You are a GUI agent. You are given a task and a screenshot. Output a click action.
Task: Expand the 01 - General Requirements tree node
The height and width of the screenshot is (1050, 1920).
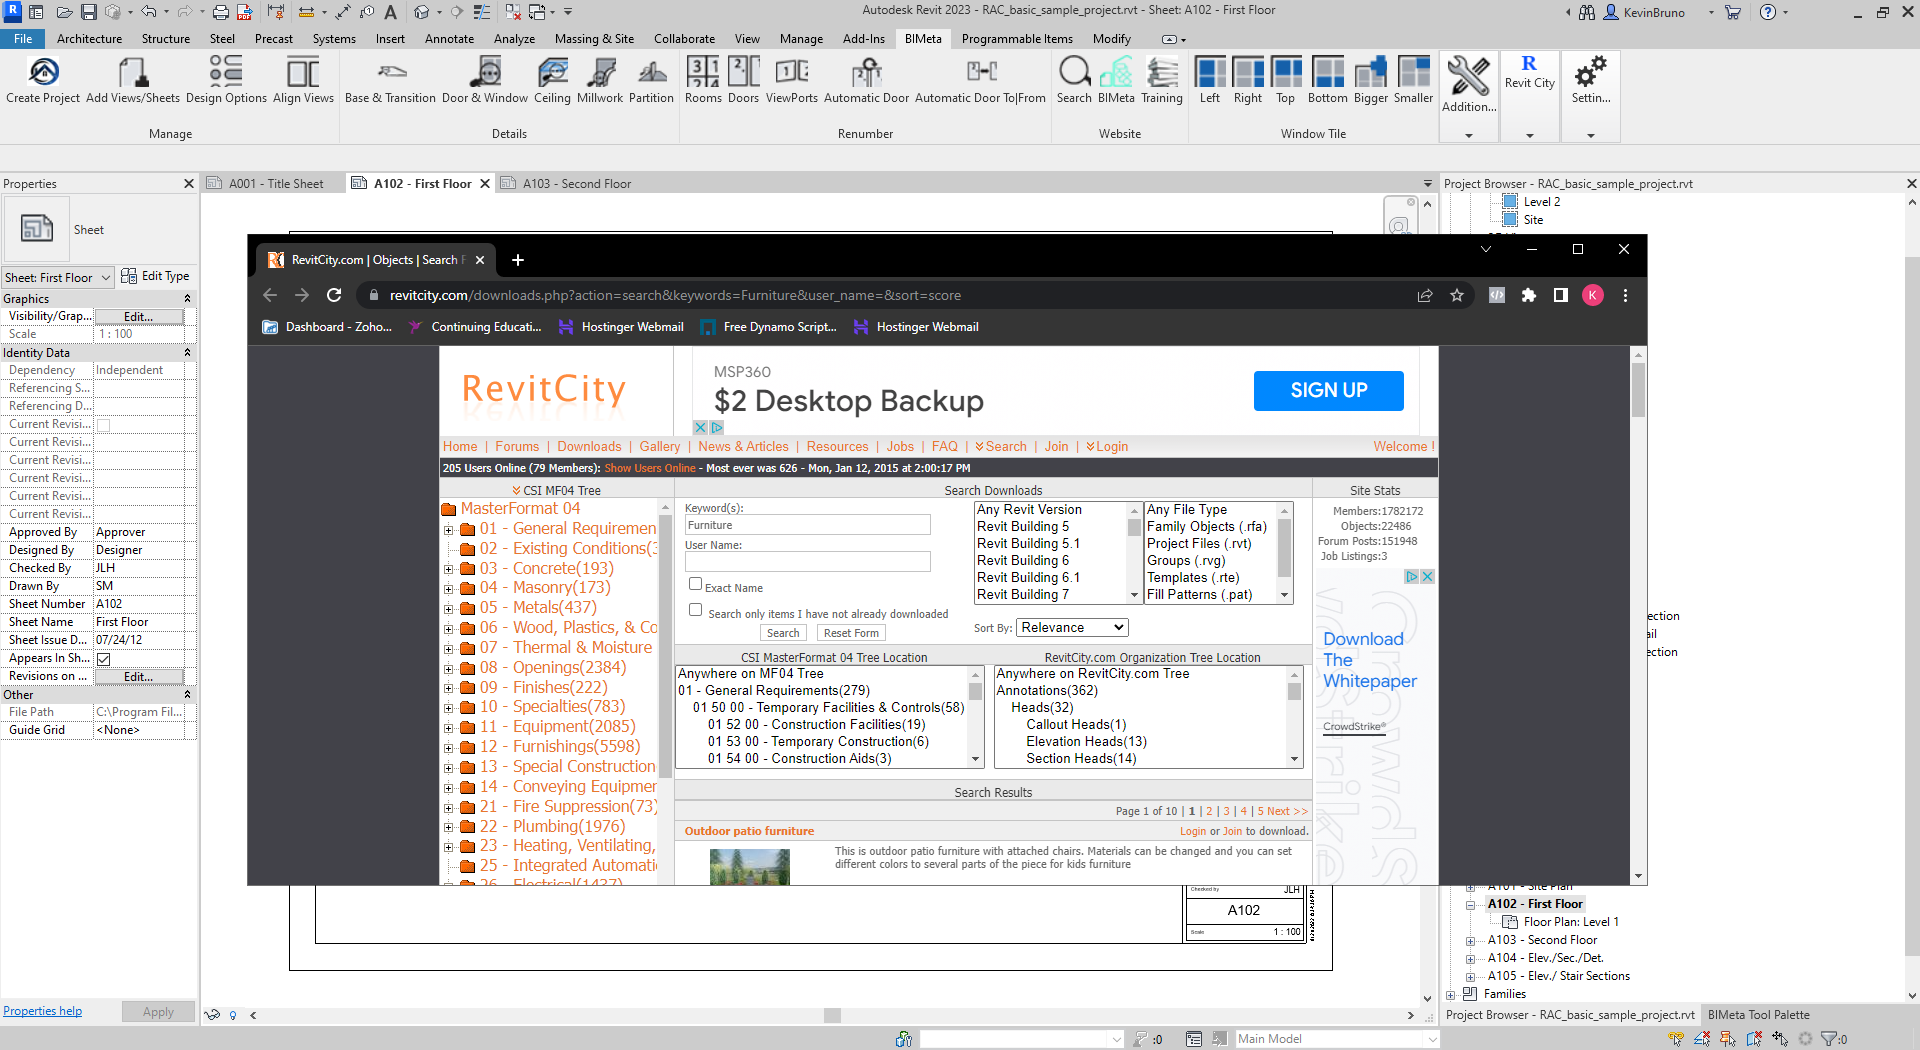click(448, 530)
